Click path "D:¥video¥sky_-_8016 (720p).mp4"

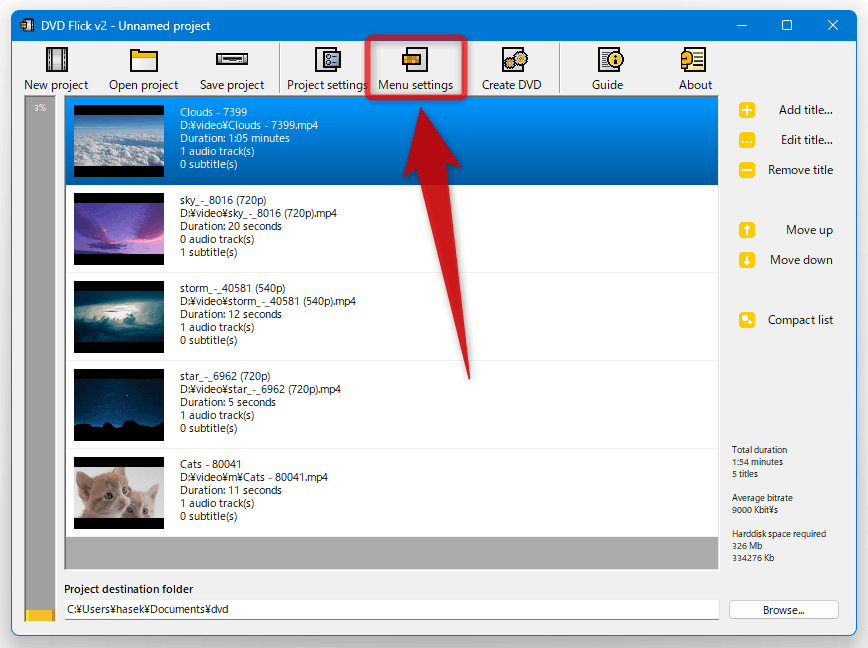[x=258, y=213]
